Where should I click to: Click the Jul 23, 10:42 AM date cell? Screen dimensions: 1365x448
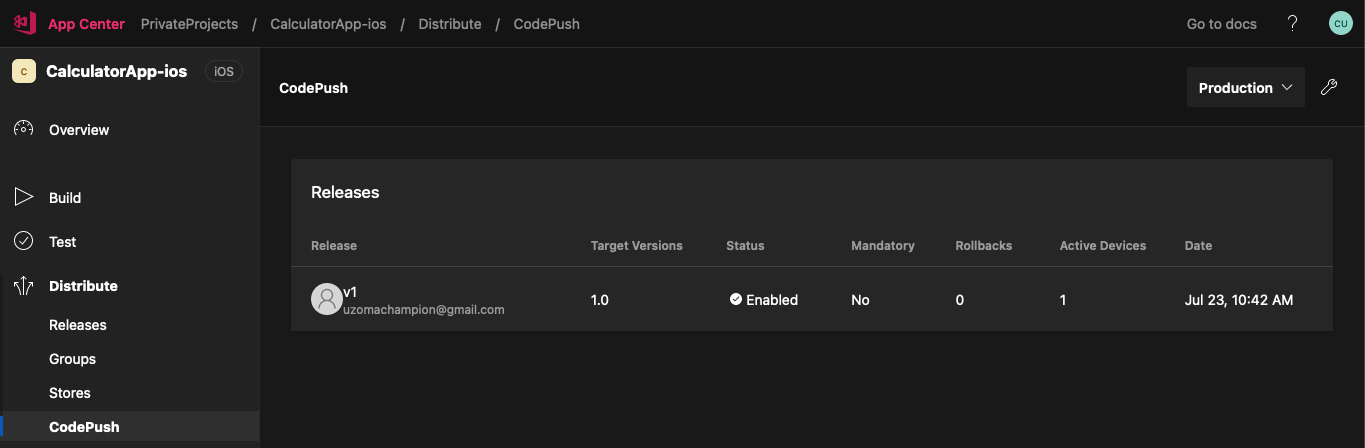tap(1239, 300)
